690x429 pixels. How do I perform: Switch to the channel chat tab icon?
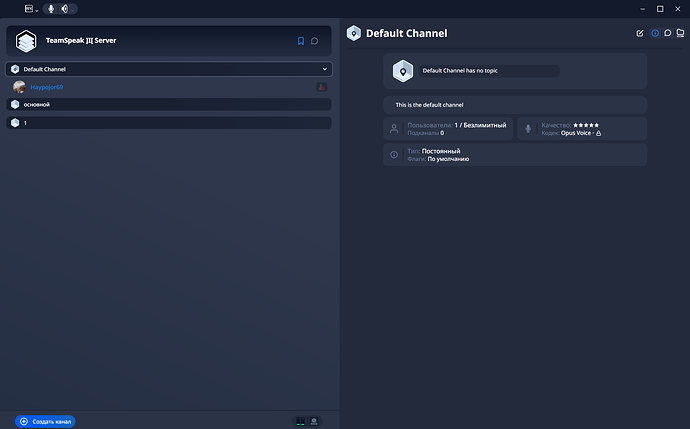coord(668,33)
